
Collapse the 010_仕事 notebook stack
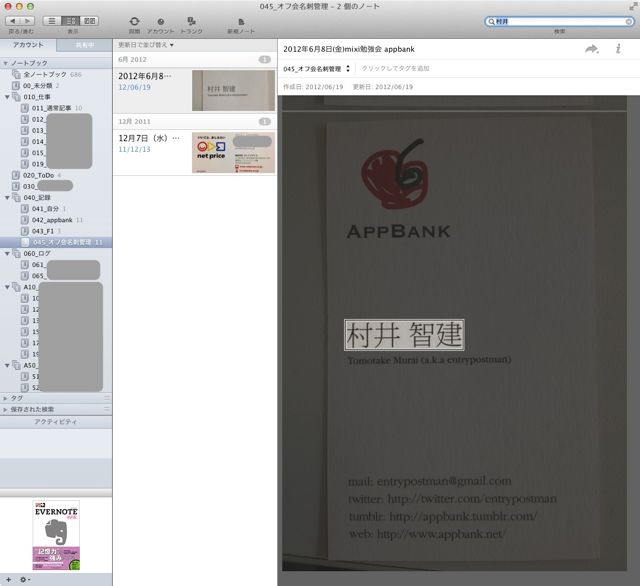(7, 97)
